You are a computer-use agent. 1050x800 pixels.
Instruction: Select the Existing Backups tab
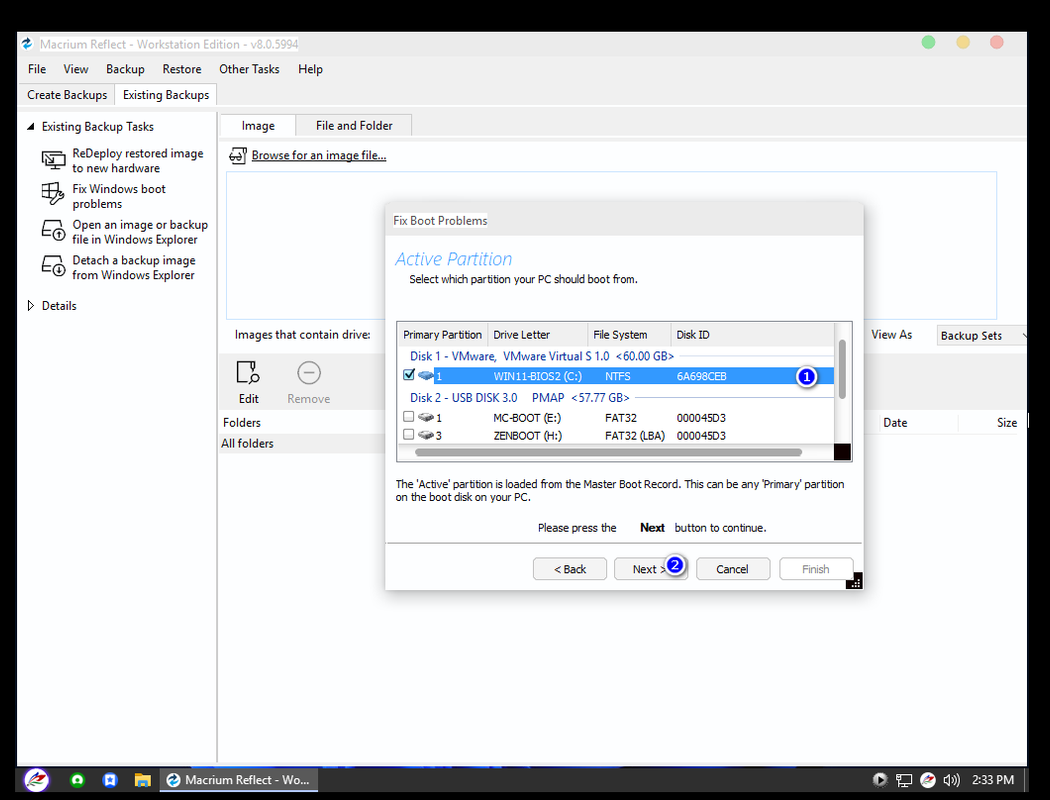(165, 95)
